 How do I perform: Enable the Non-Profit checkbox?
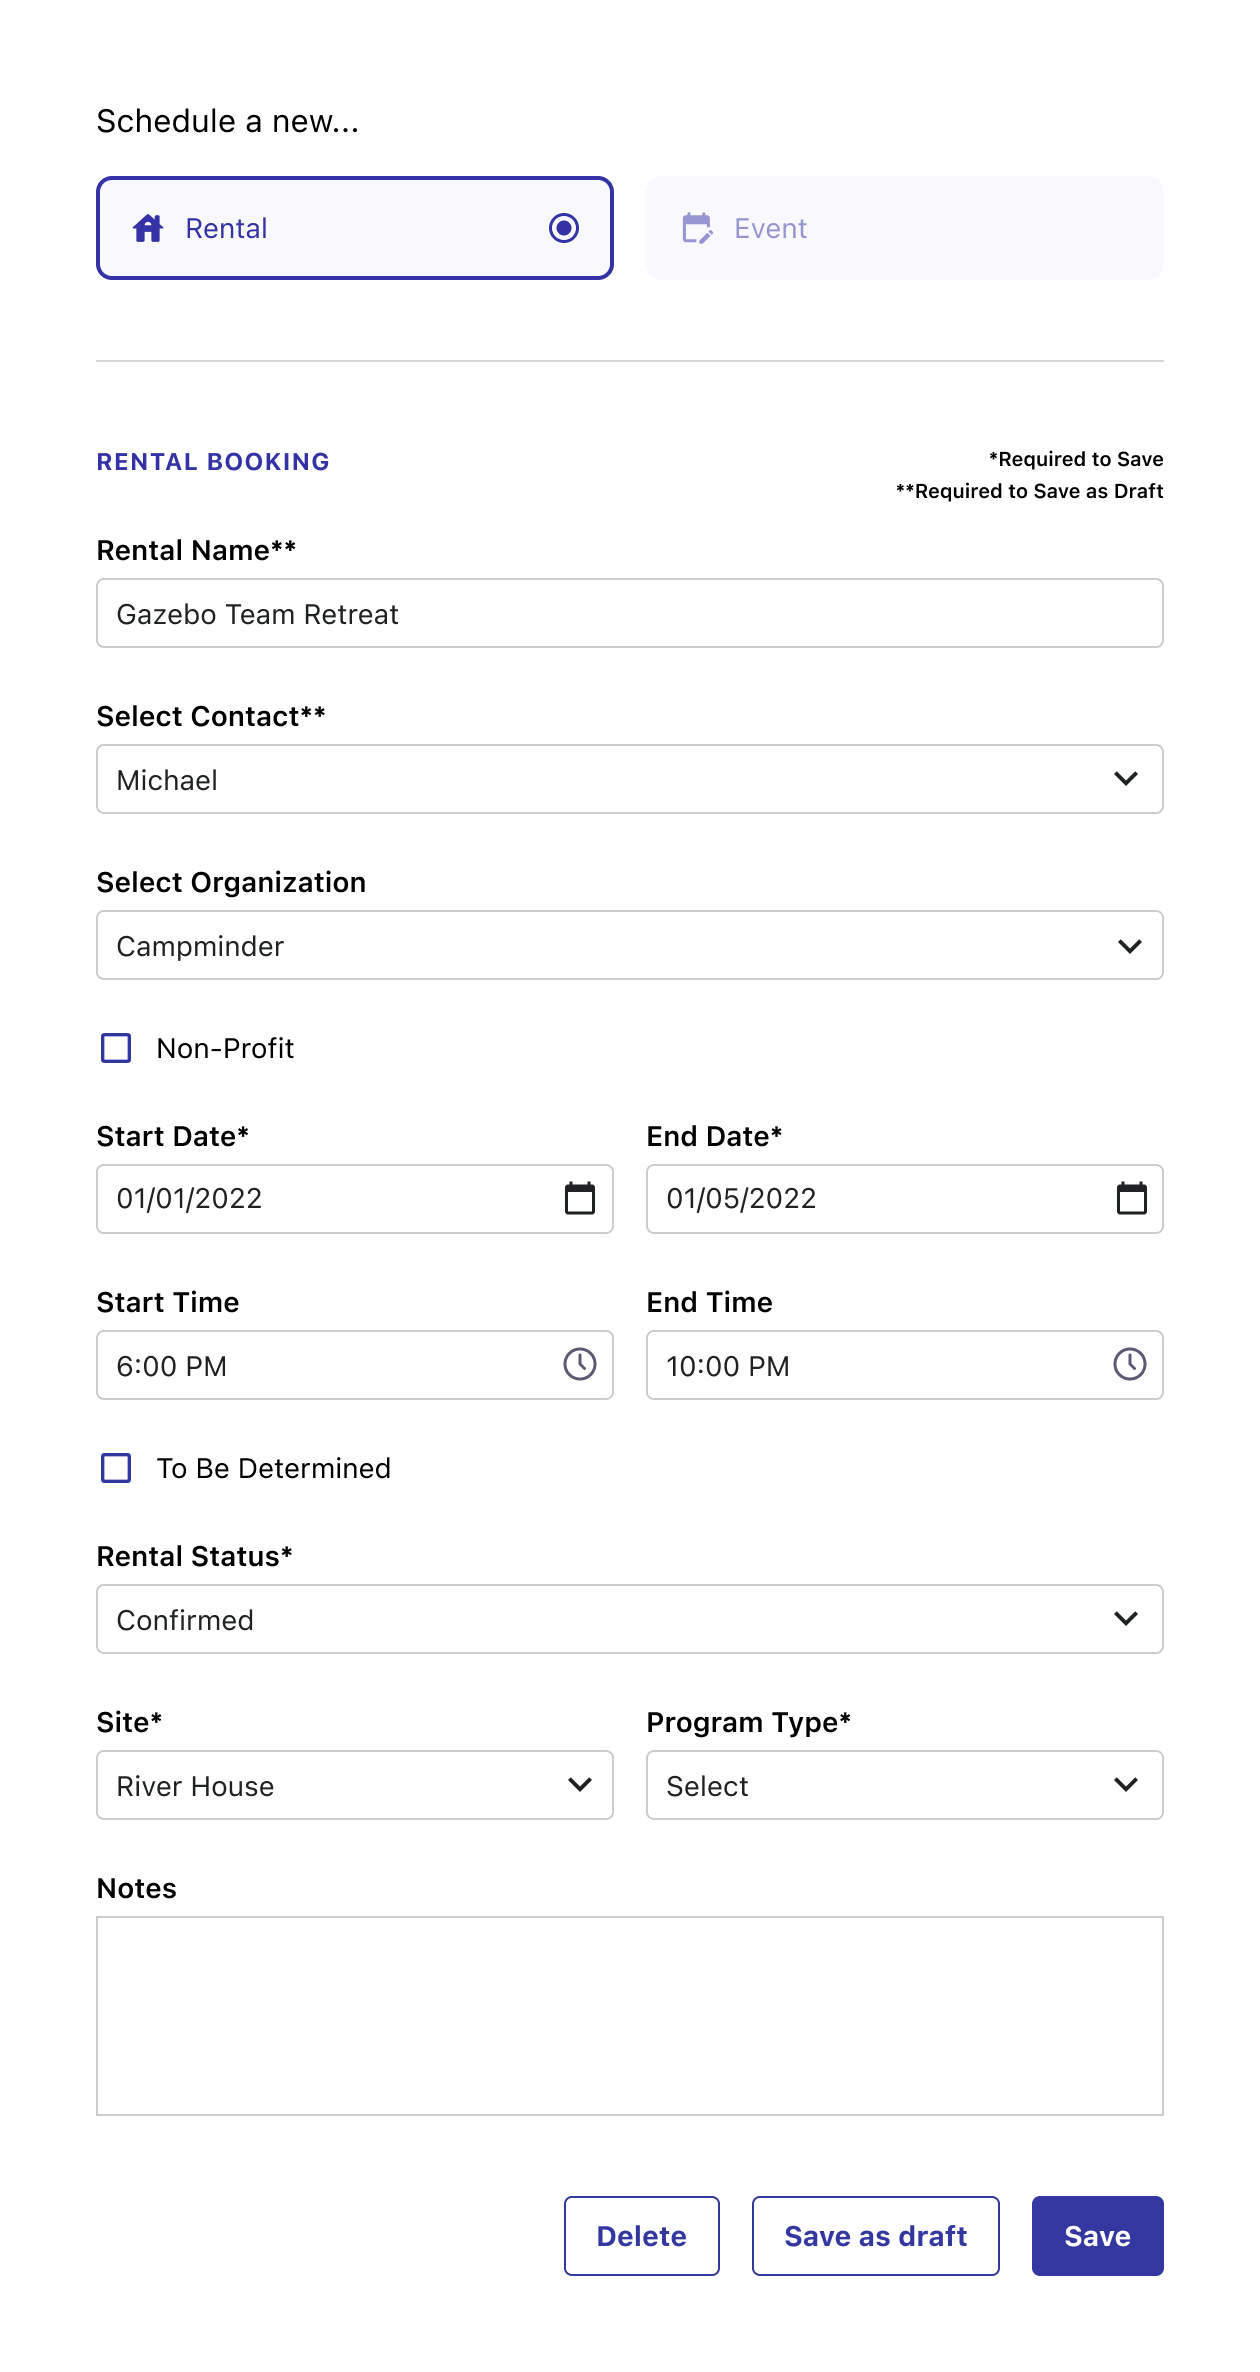[117, 1048]
